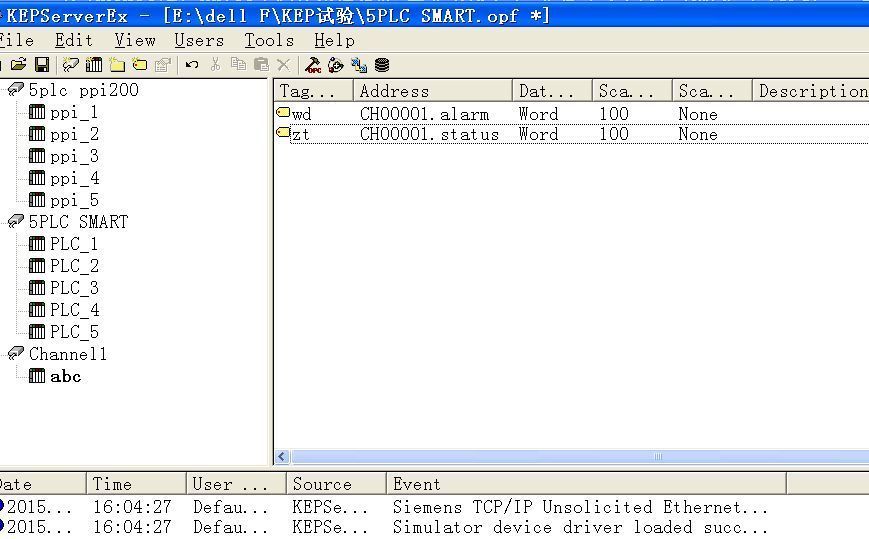
Task: Undo the last action via the toolbar
Action: point(192,65)
